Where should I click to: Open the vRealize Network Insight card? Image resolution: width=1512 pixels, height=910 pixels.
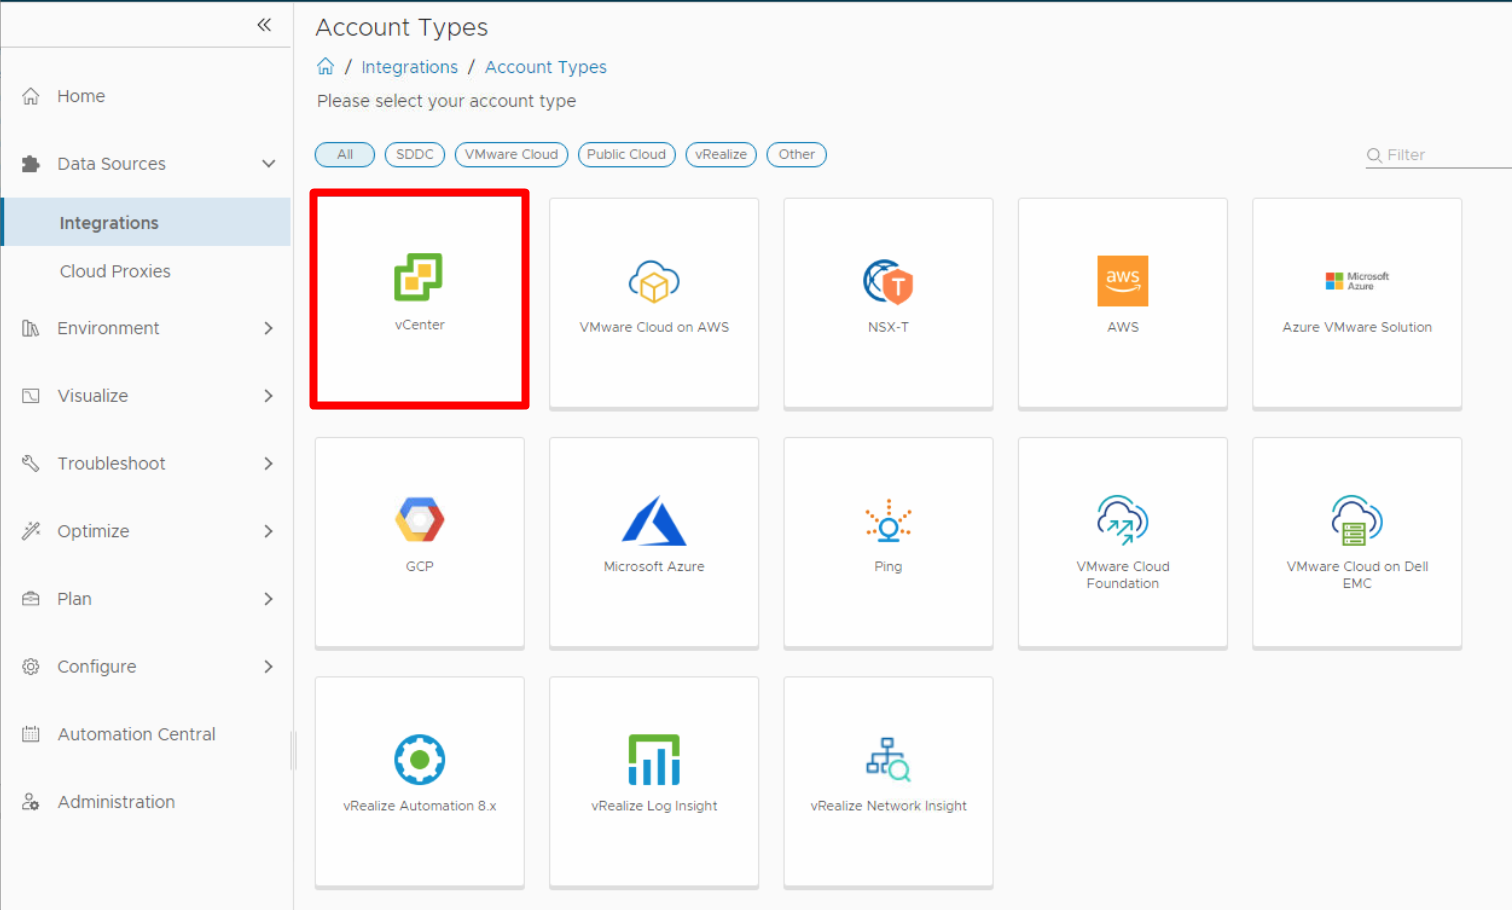pyautogui.click(x=888, y=780)
